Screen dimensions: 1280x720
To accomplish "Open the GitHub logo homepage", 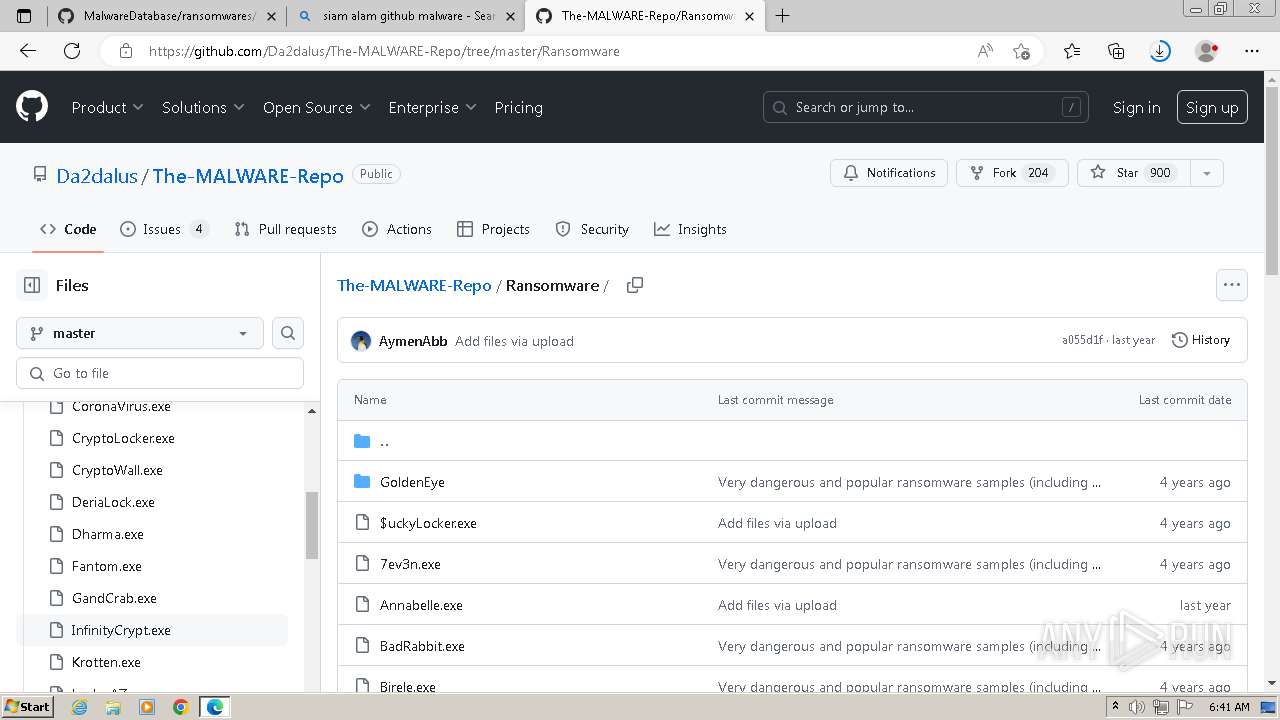I will (x=32, y=107).
